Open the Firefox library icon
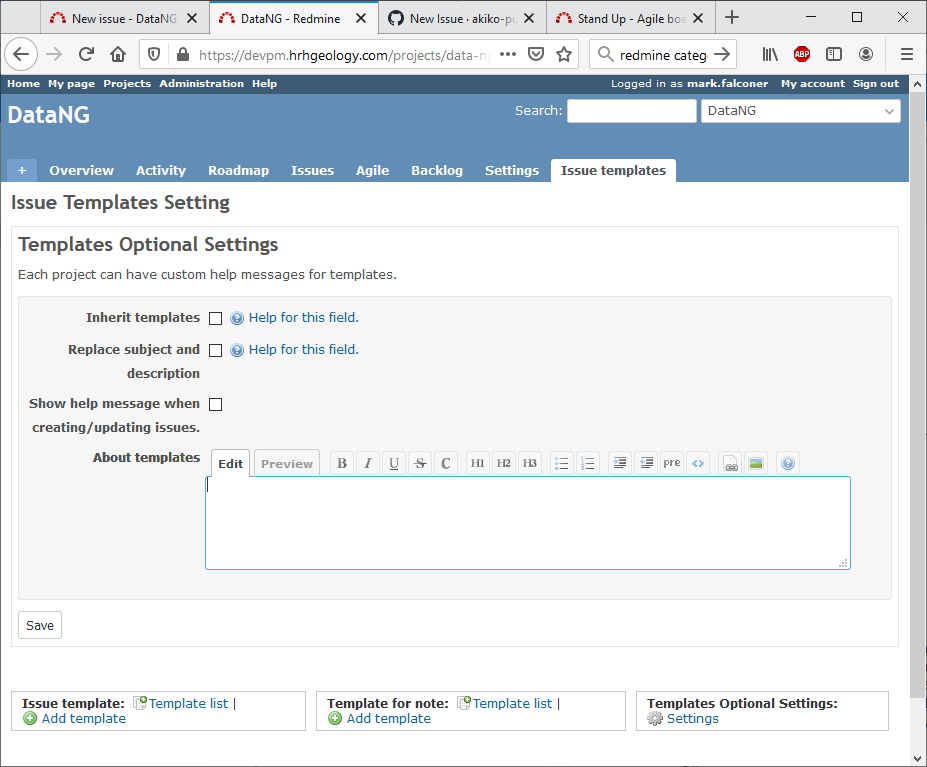This screenshot has height=767, width=927. point(770,54)
